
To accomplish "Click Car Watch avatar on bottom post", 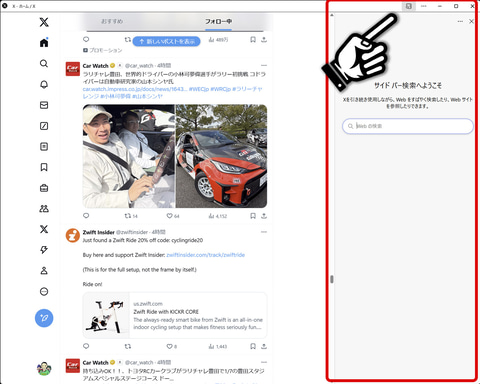I will pos(73,366).
